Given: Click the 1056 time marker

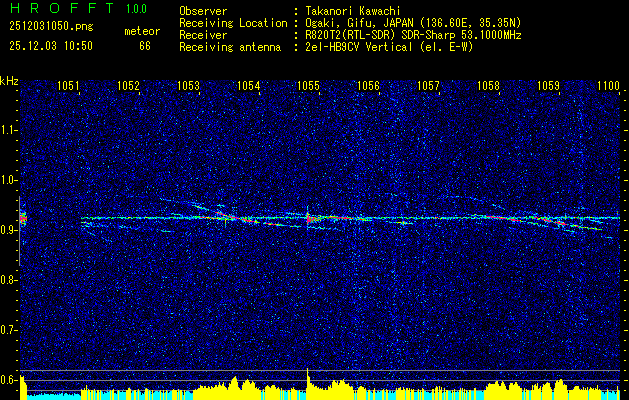Looking at the screenshot, I should 368,85.
